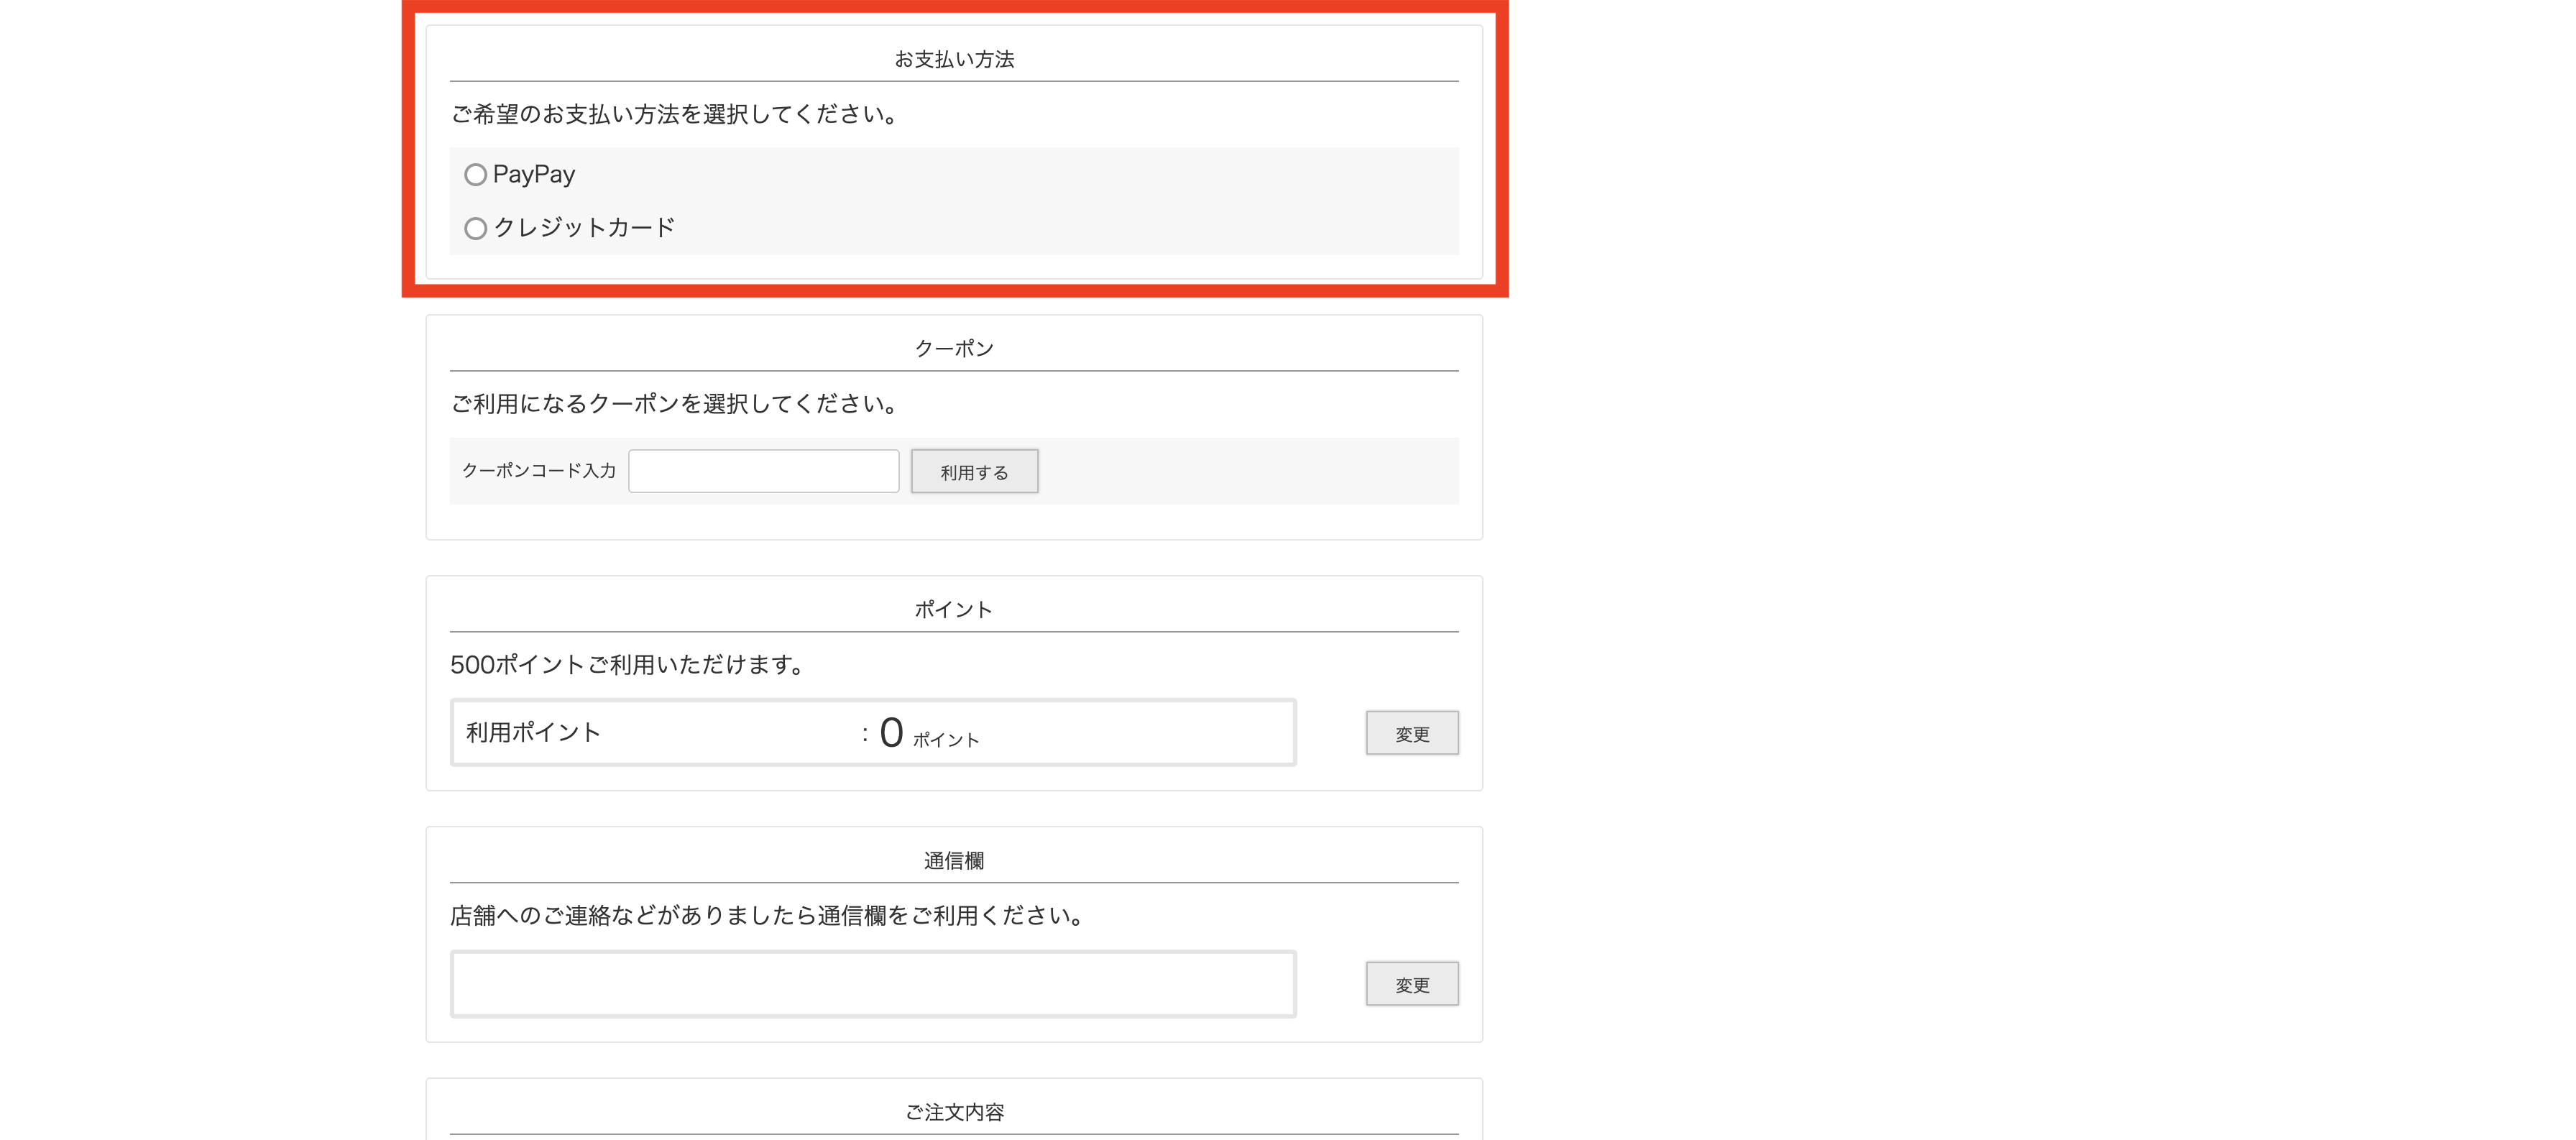Click the クーポンコード入力 label
The width and height of the screenshot is (2576, 1140).
click(539, 471)
